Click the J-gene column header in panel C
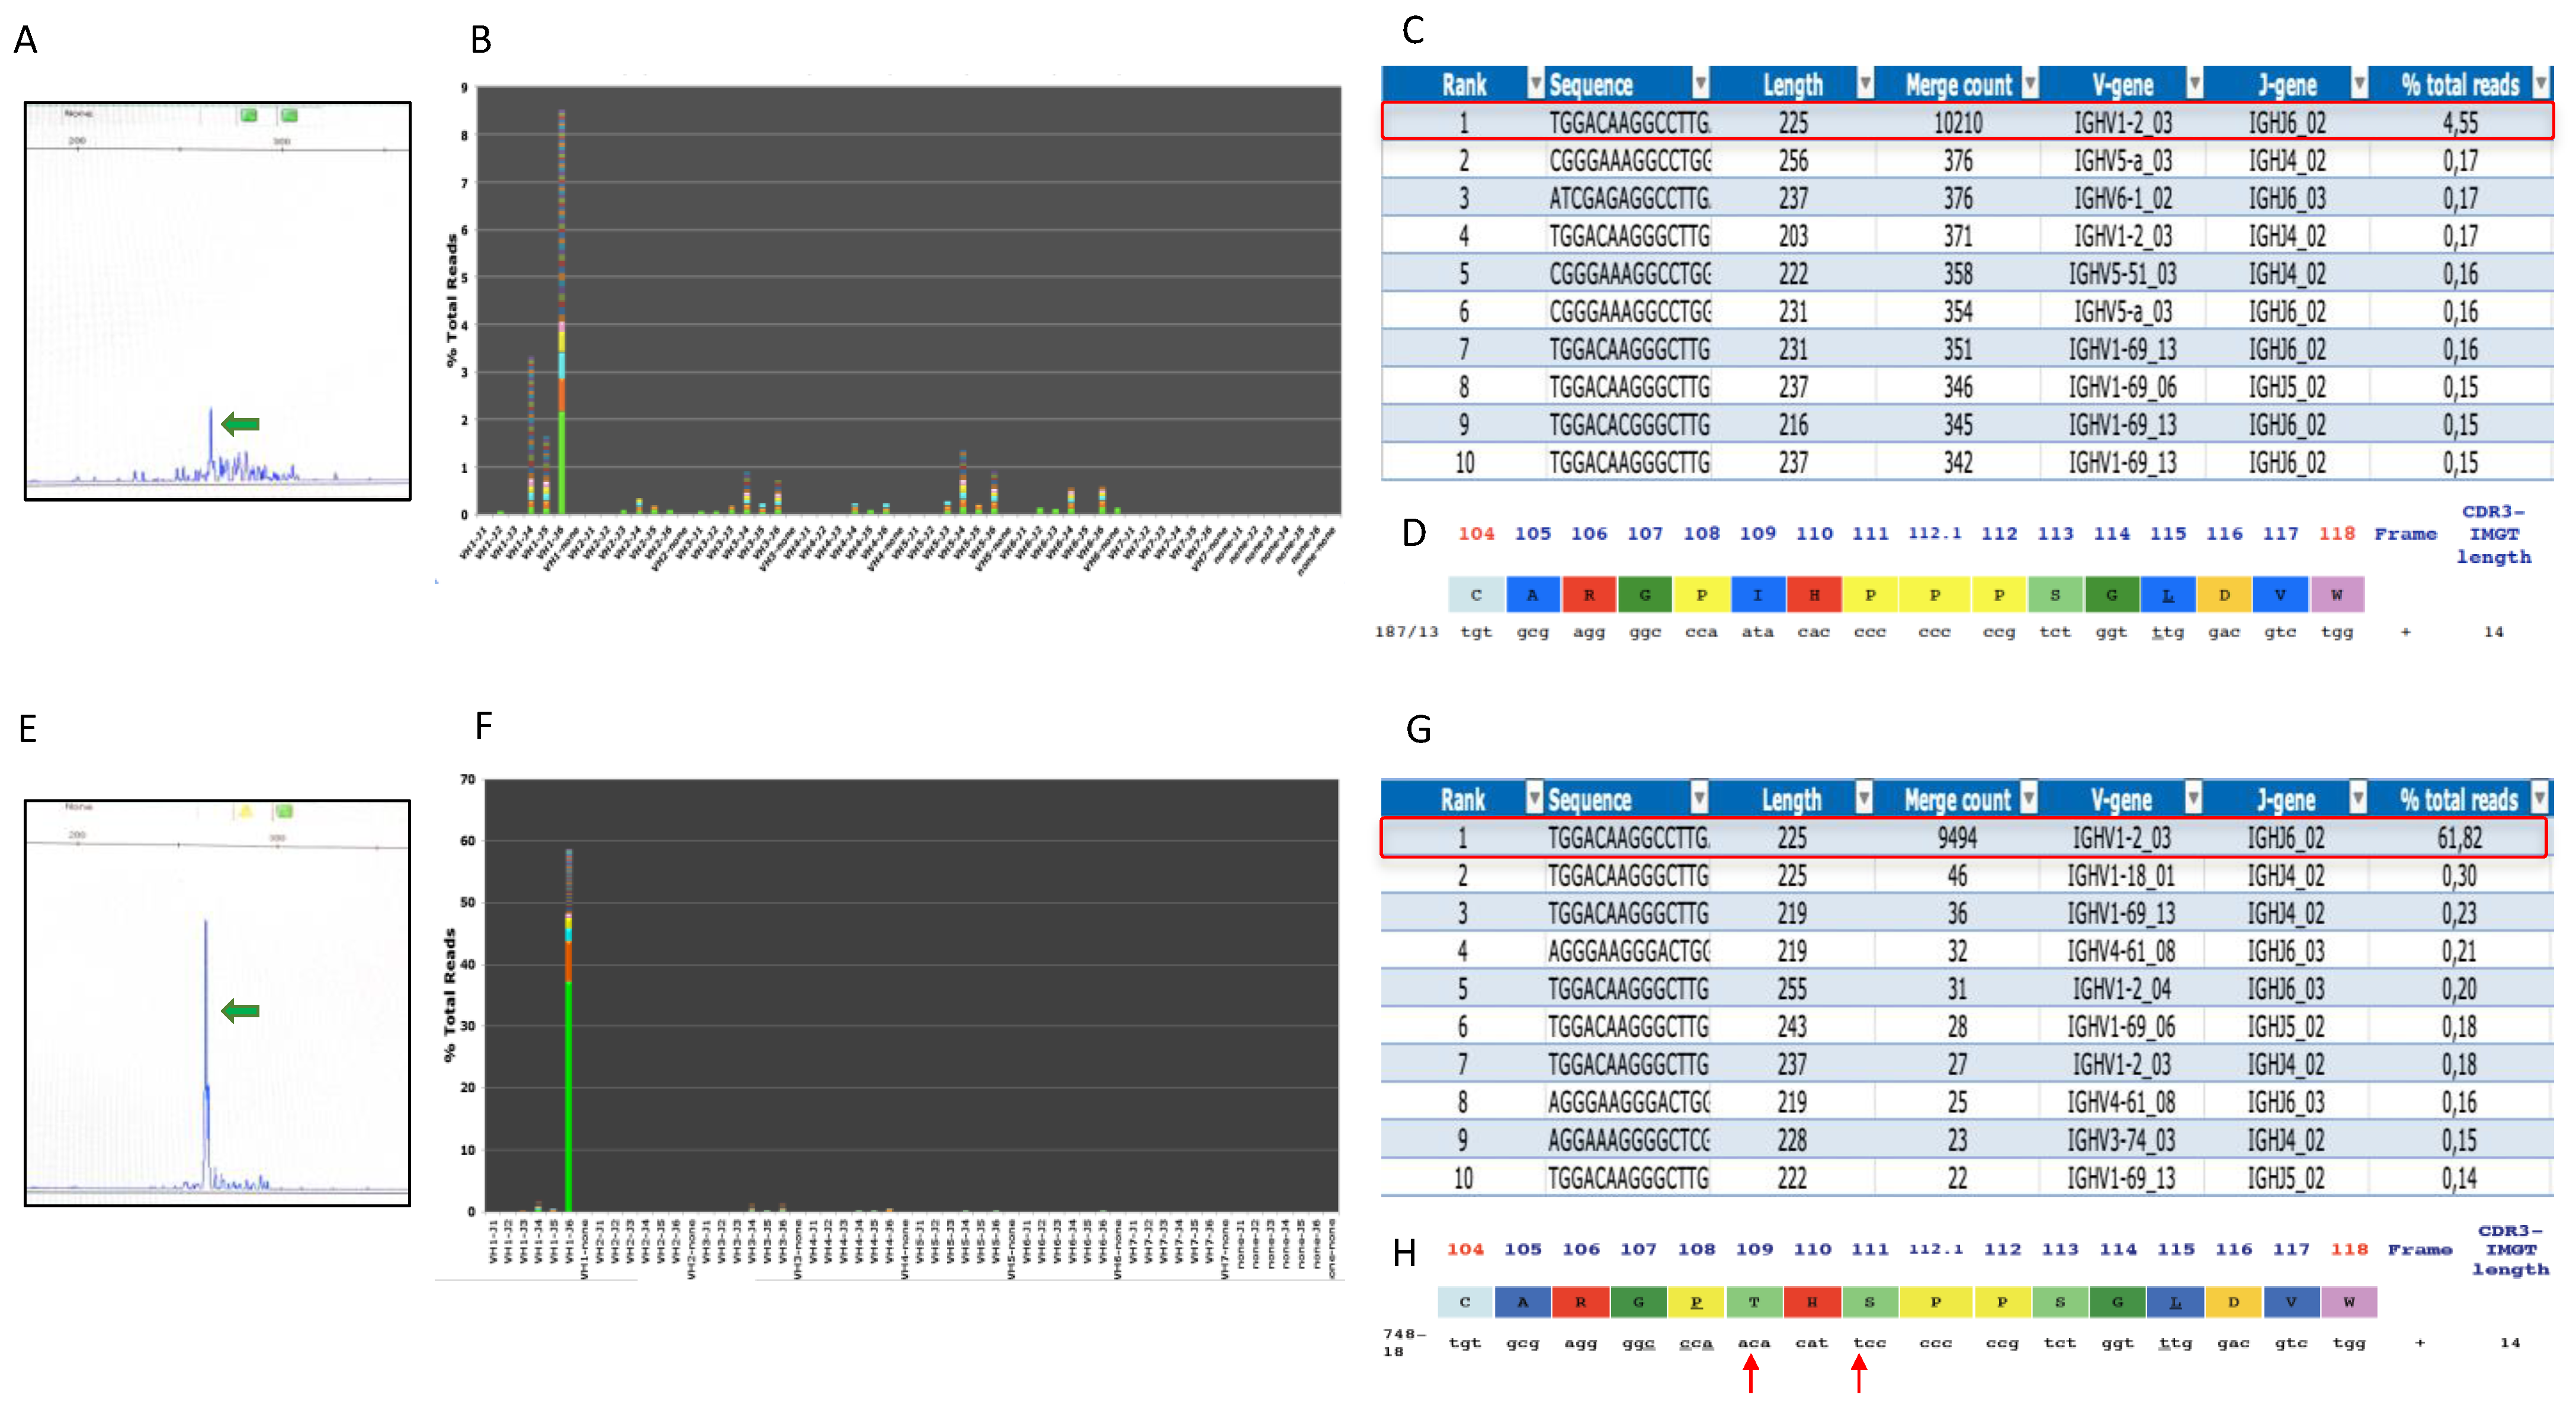Viewport: 2576px width, 1411px height. click(x=2287, y=85)
